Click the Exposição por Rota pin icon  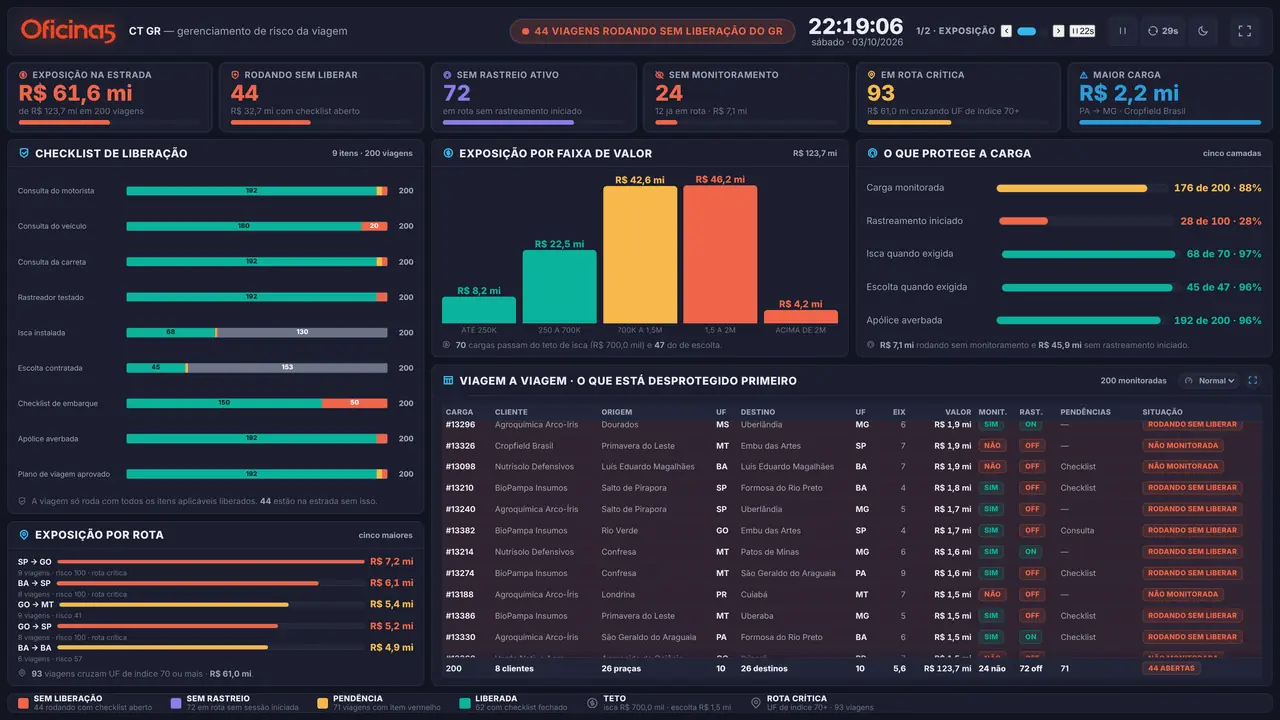pyautogui.click(x=24, y=535)
